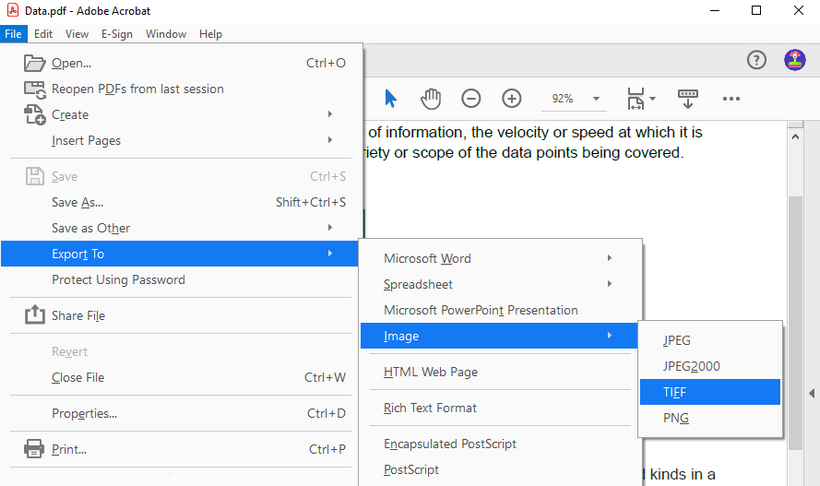
Task: Select the Export To menu item
Action: [180, 254]
